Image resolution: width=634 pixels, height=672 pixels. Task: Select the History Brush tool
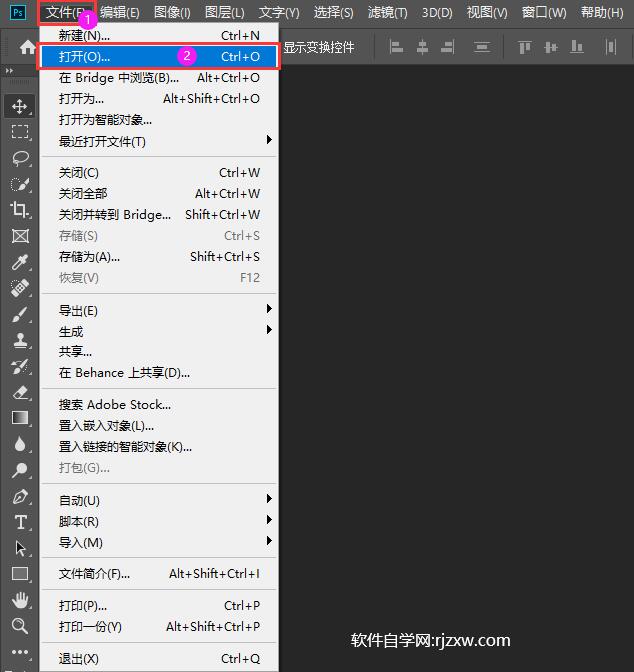[20, 366]
